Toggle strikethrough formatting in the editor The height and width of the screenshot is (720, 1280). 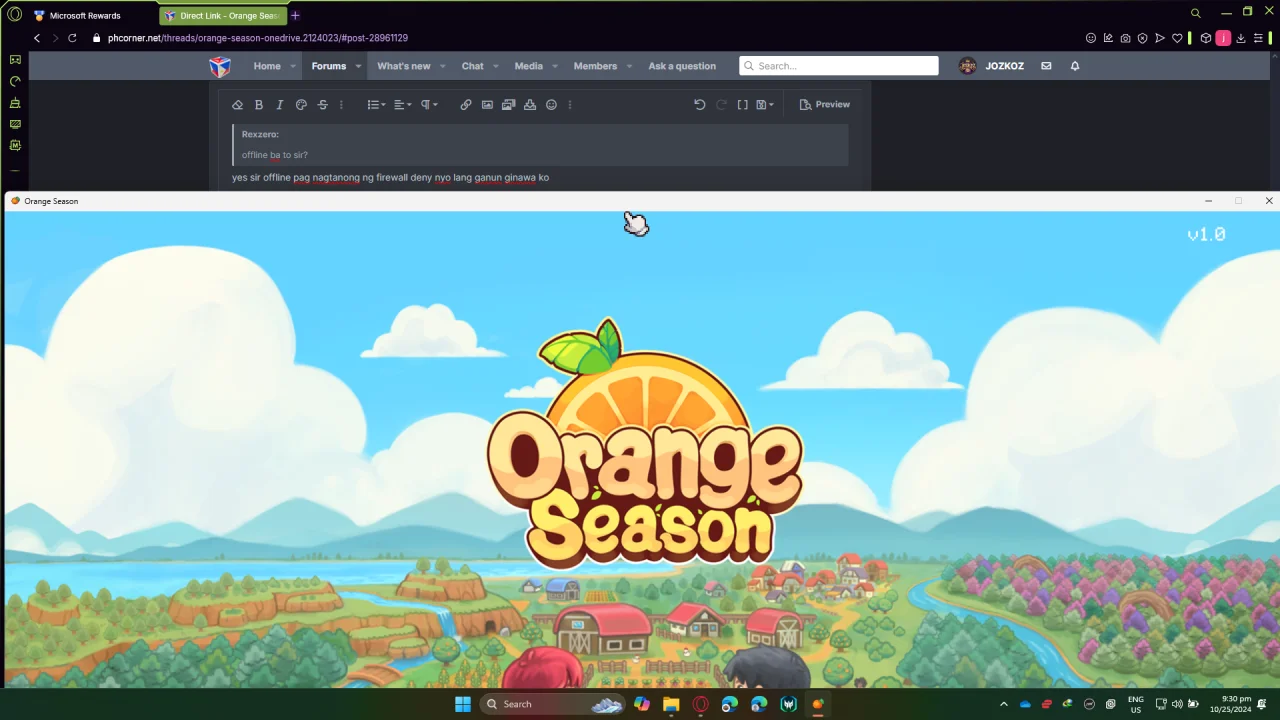click(322, 105)
